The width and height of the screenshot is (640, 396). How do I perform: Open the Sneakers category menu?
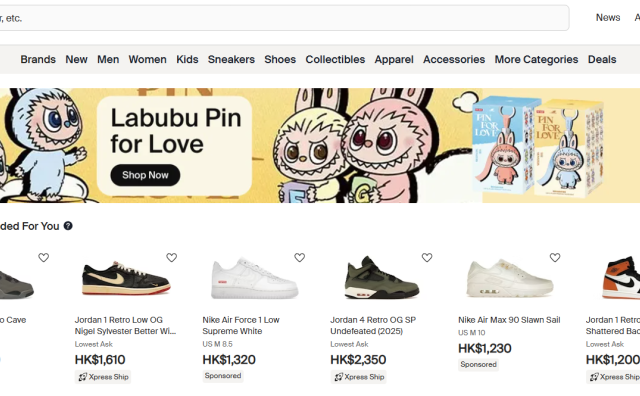[231, 60]
